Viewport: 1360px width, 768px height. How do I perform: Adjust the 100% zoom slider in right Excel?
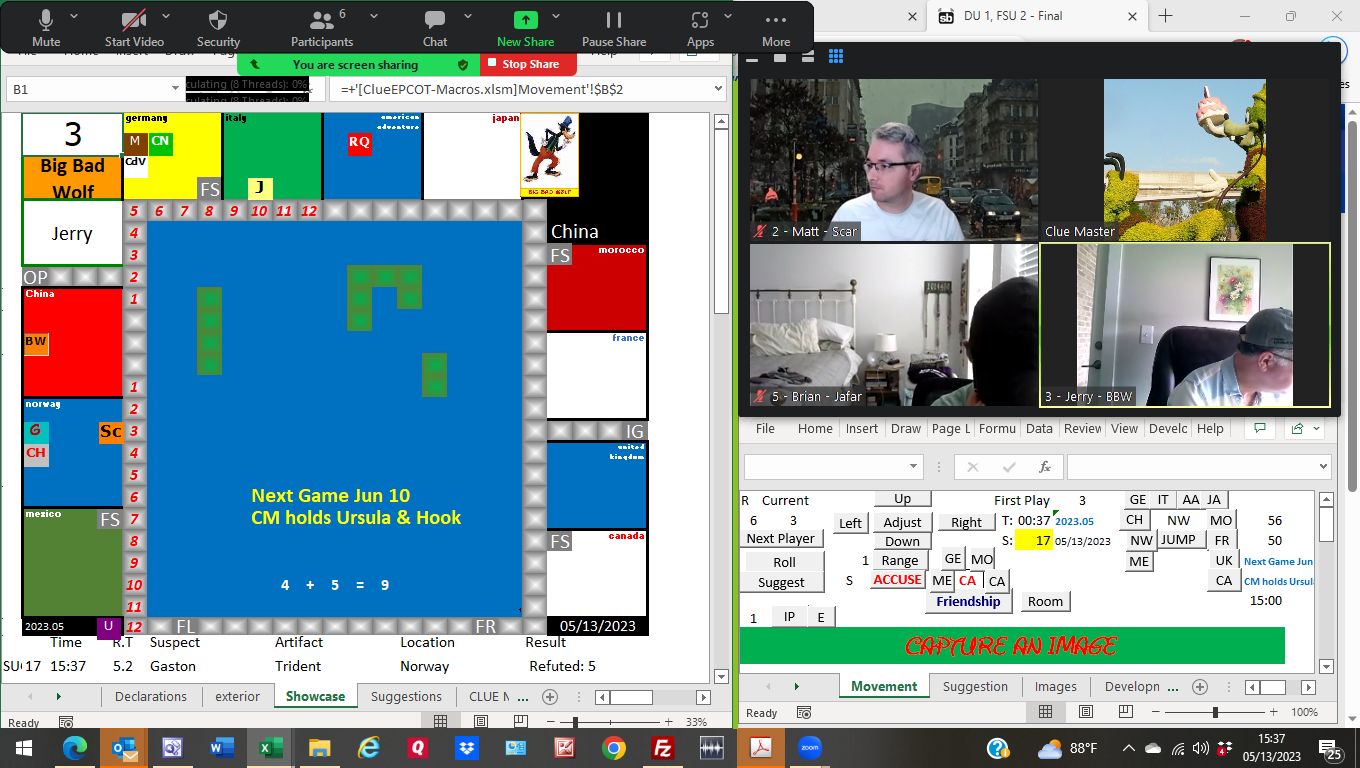click(x=1215, y=712)
